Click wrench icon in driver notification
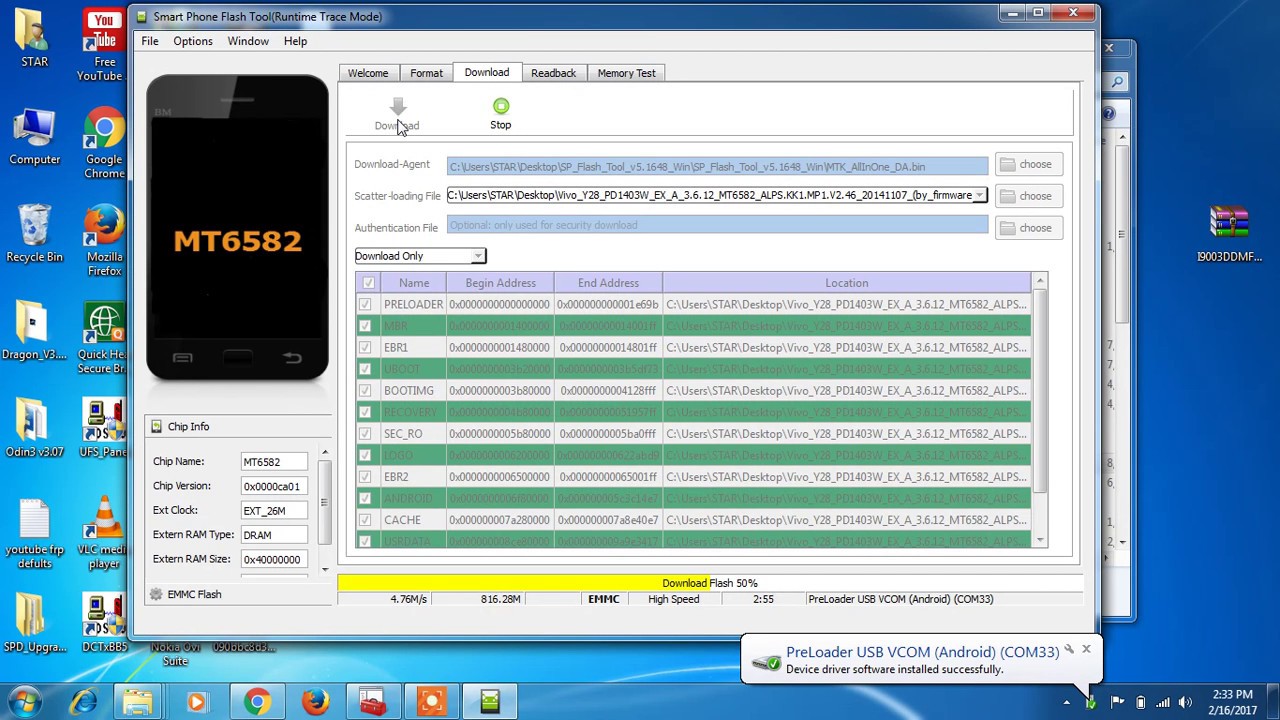The height and width of the screenshot is (720, 1280). tap(1069, 650)
